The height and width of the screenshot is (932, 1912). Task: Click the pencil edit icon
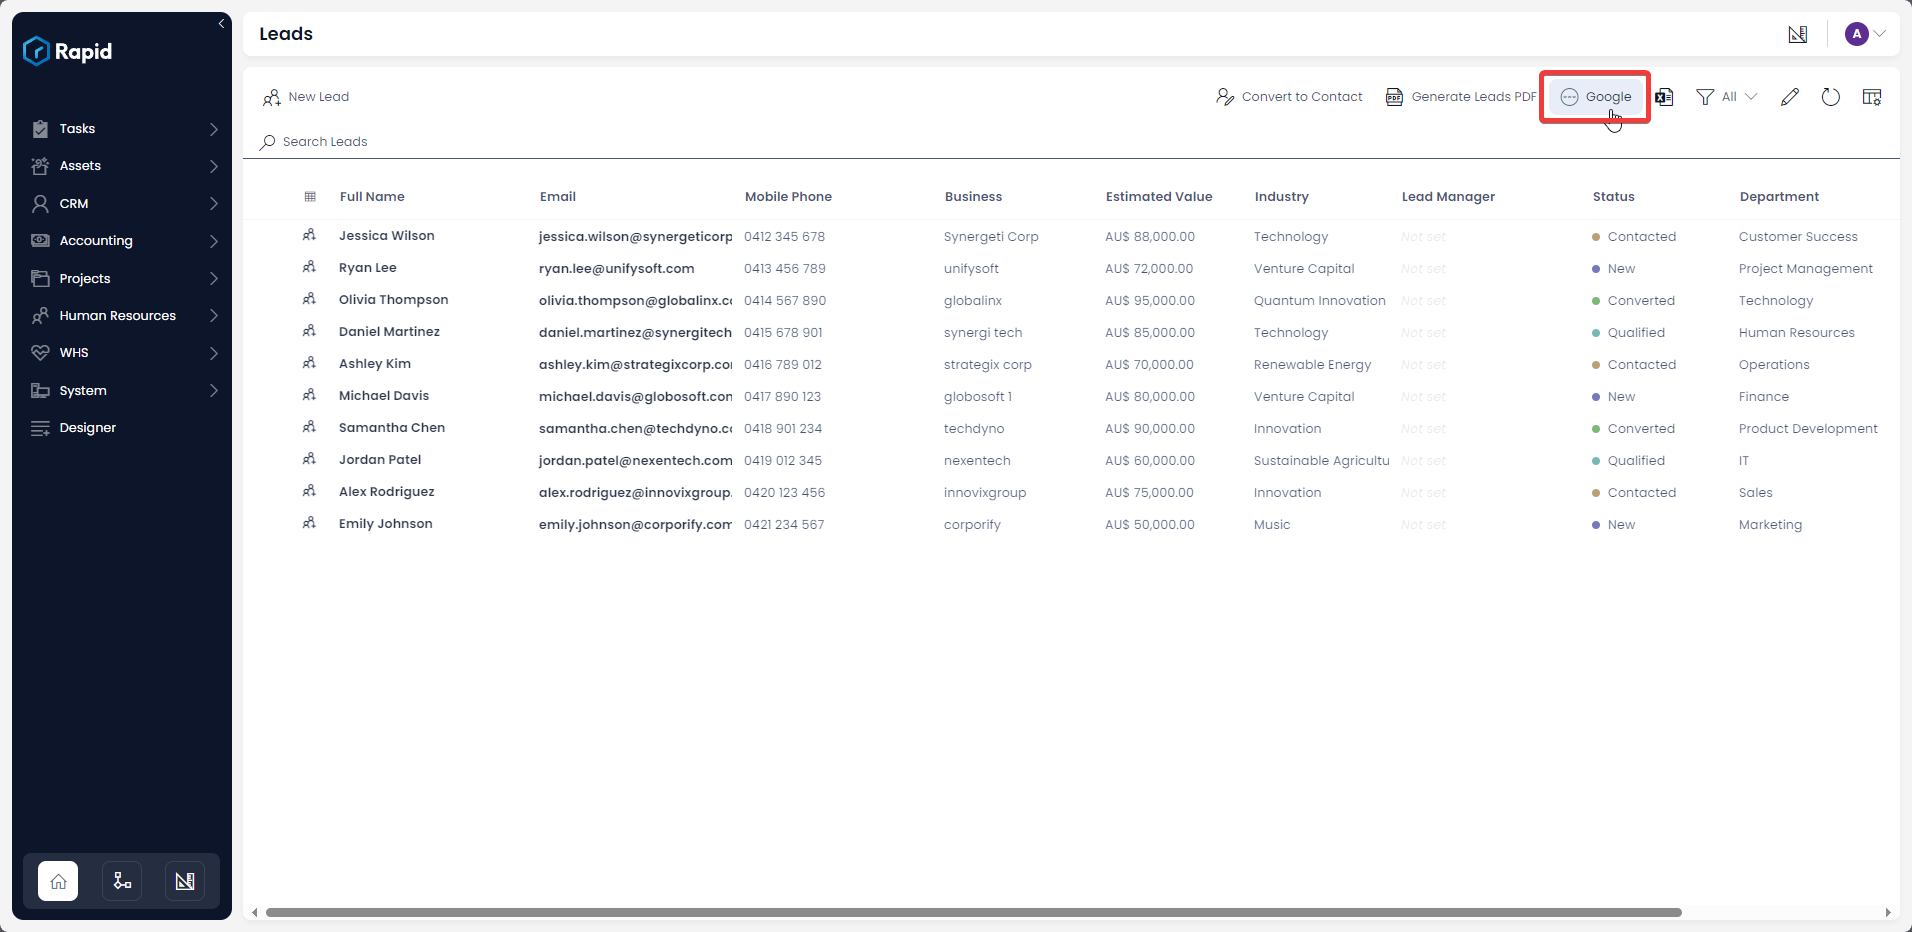click(x=1790, y=97)
